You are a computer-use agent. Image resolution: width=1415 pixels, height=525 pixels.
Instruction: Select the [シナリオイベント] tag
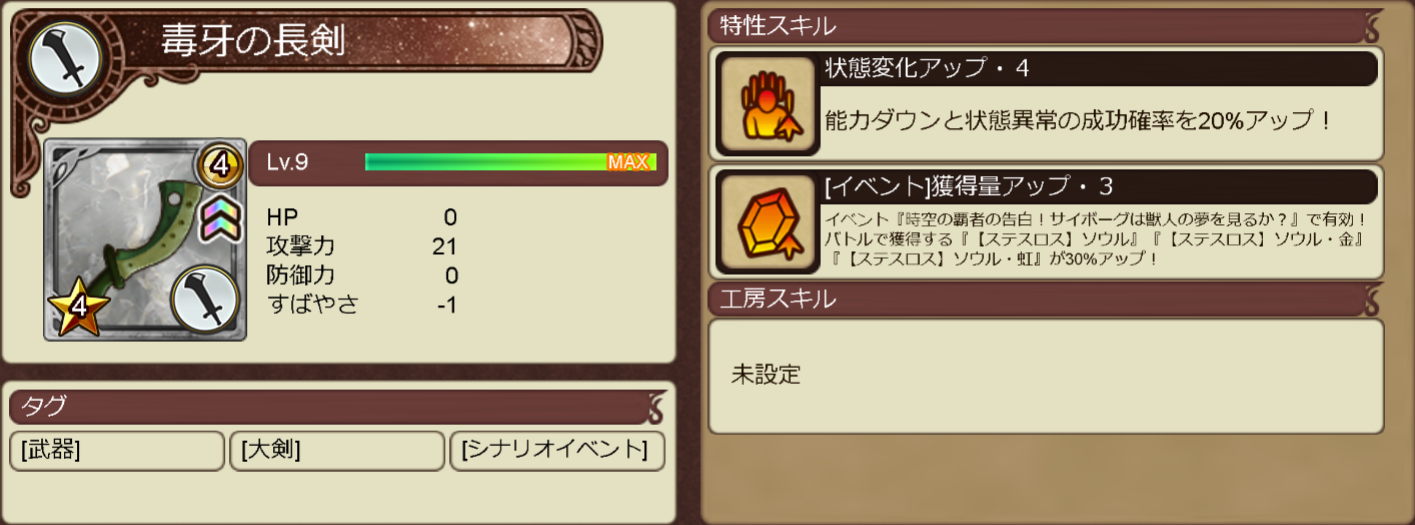coord(557,451)
